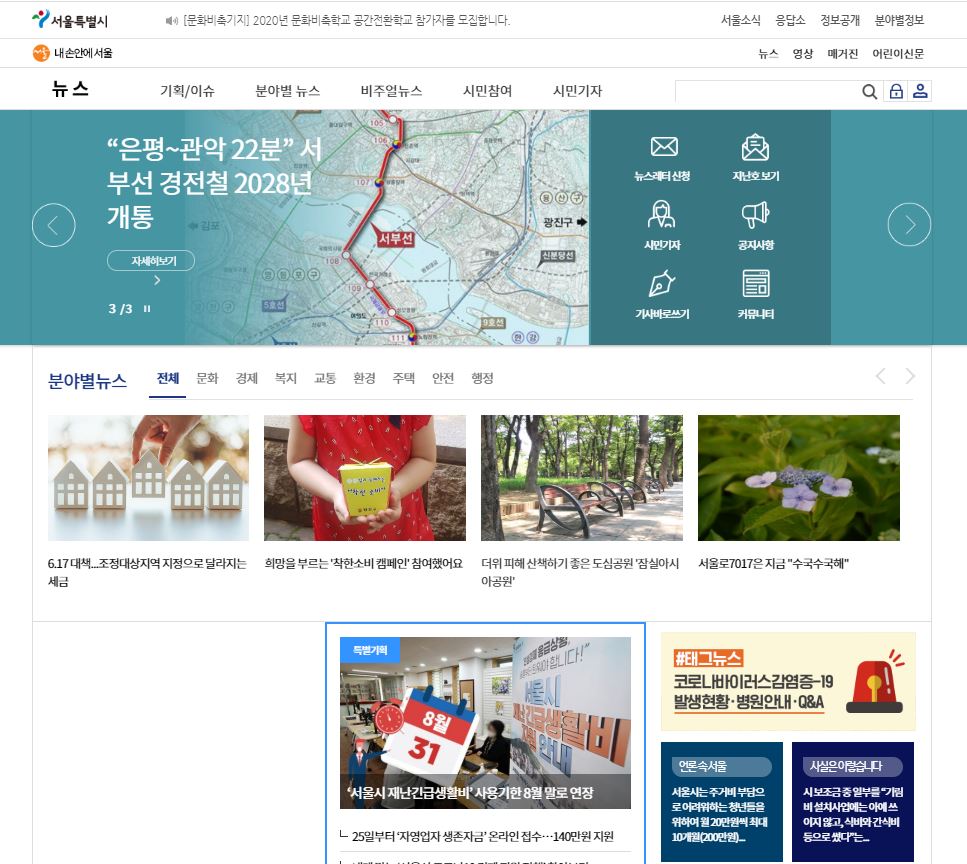Viewport: 967px width, 864px height.
Task: Open the 커뮤니티 icon
Action: click(x=755, y=284)
